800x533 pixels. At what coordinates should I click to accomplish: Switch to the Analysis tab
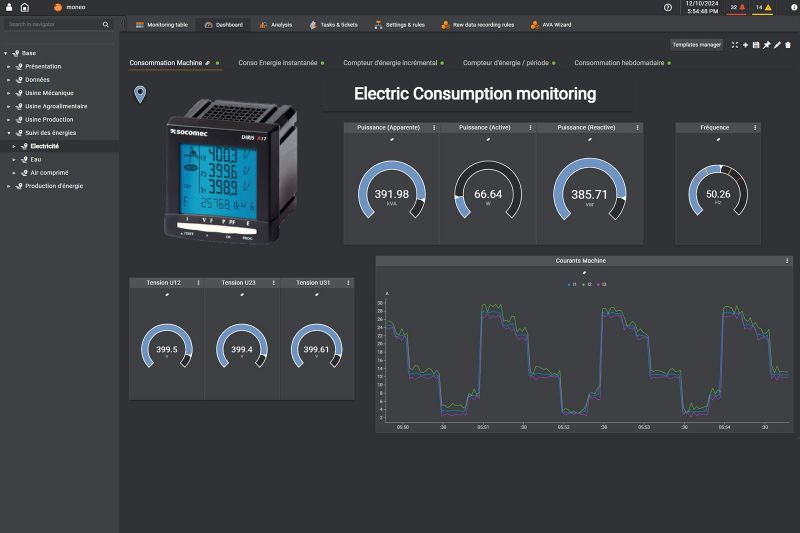[275, 24]
